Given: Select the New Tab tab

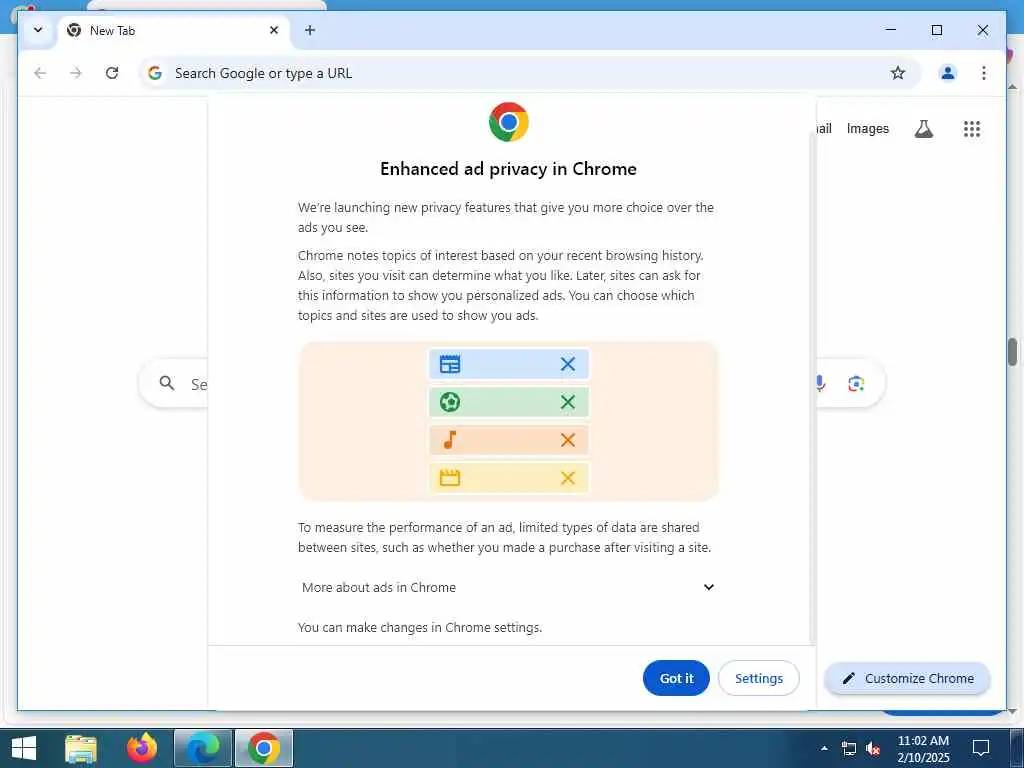Looking at the screenshot, I should coord(173,31).
